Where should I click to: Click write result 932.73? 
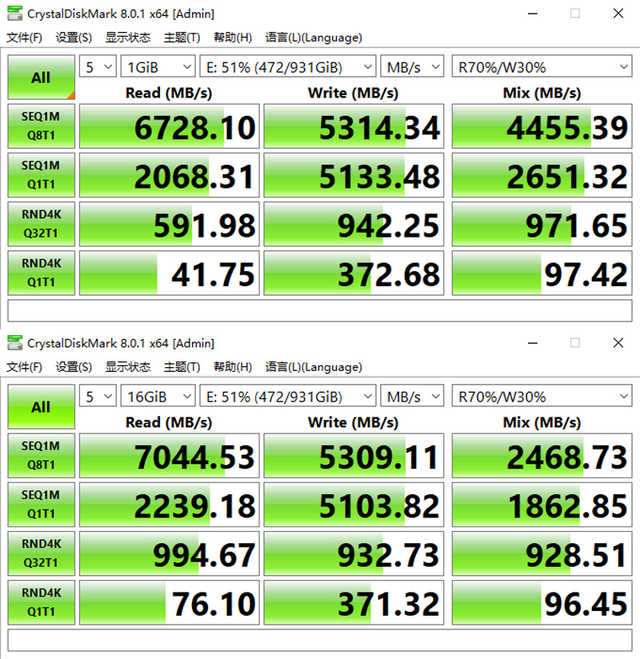coord(354,554)
